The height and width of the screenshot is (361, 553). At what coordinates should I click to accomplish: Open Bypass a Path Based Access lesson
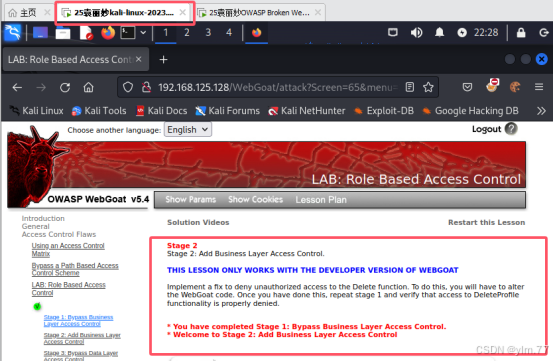click(75, 269)
